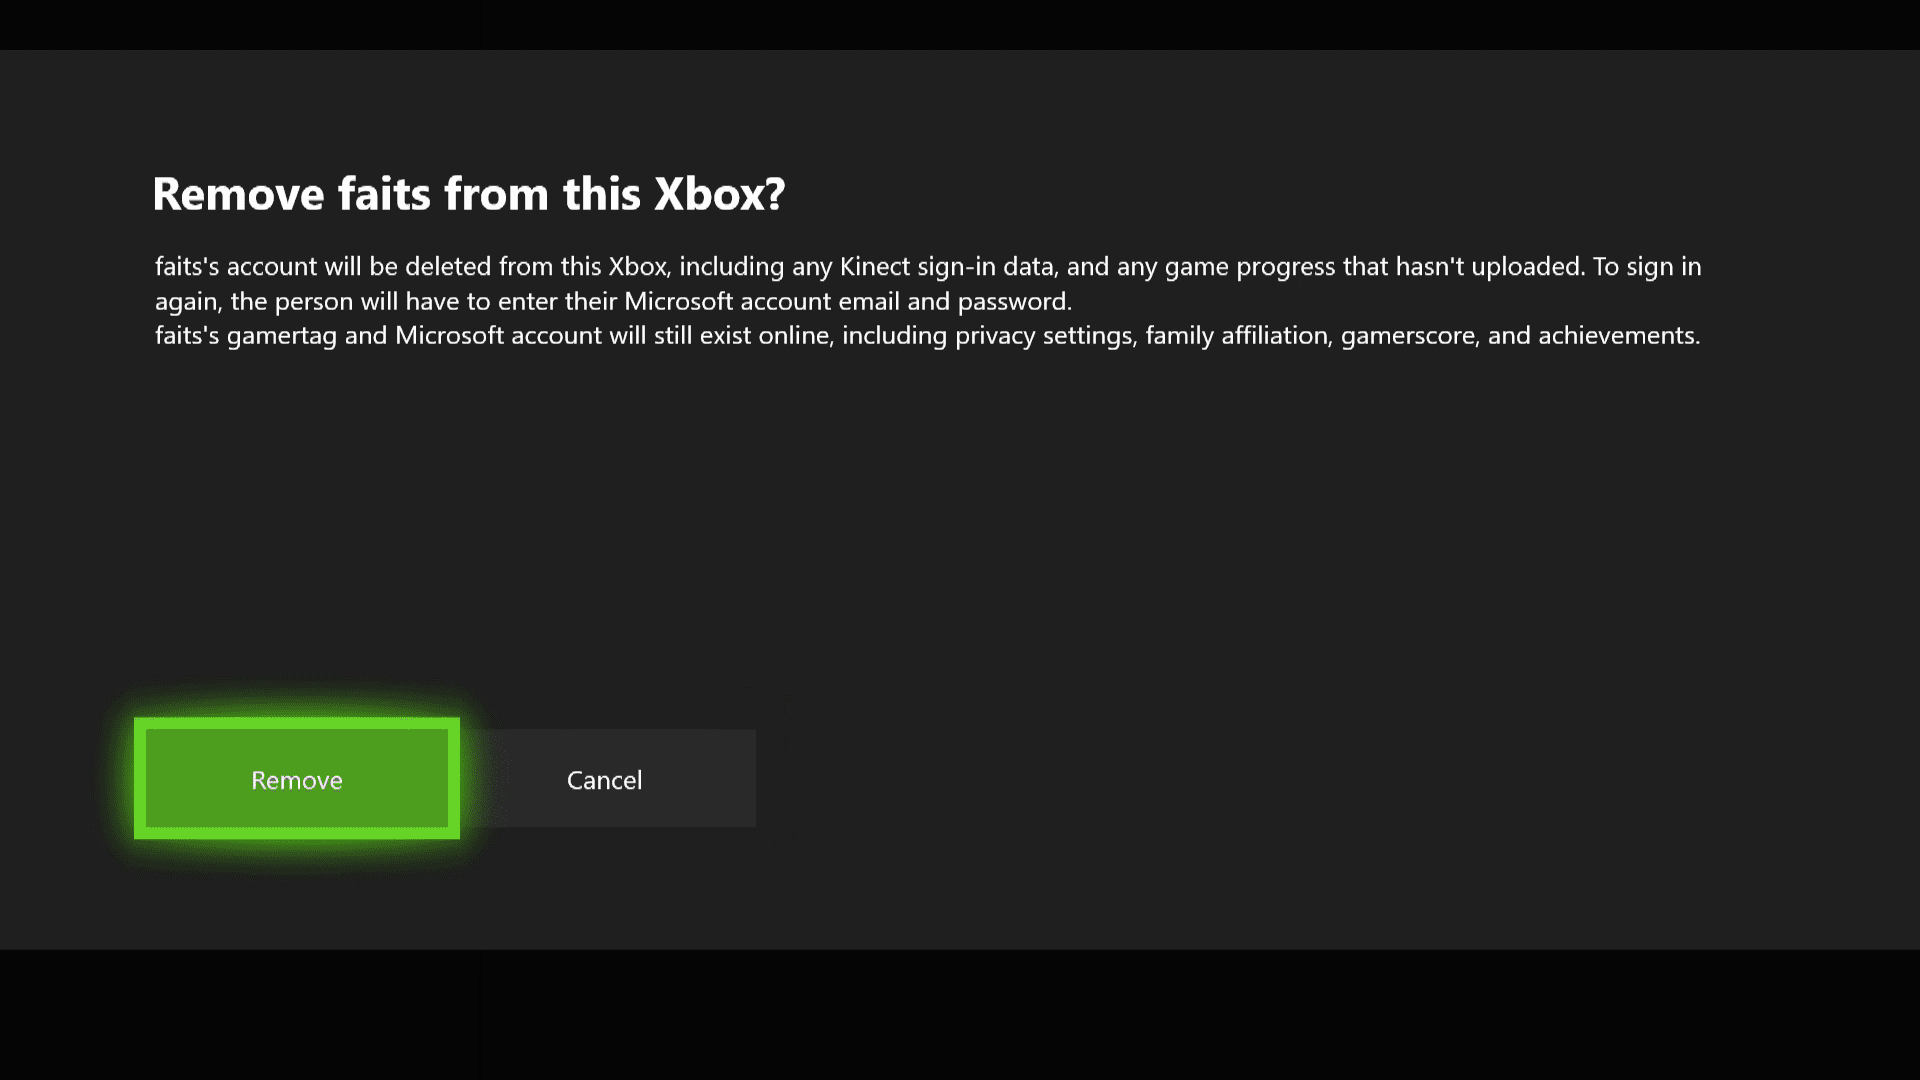
Task: Highlight the Remove confirmation button
Action: (297, 778)
